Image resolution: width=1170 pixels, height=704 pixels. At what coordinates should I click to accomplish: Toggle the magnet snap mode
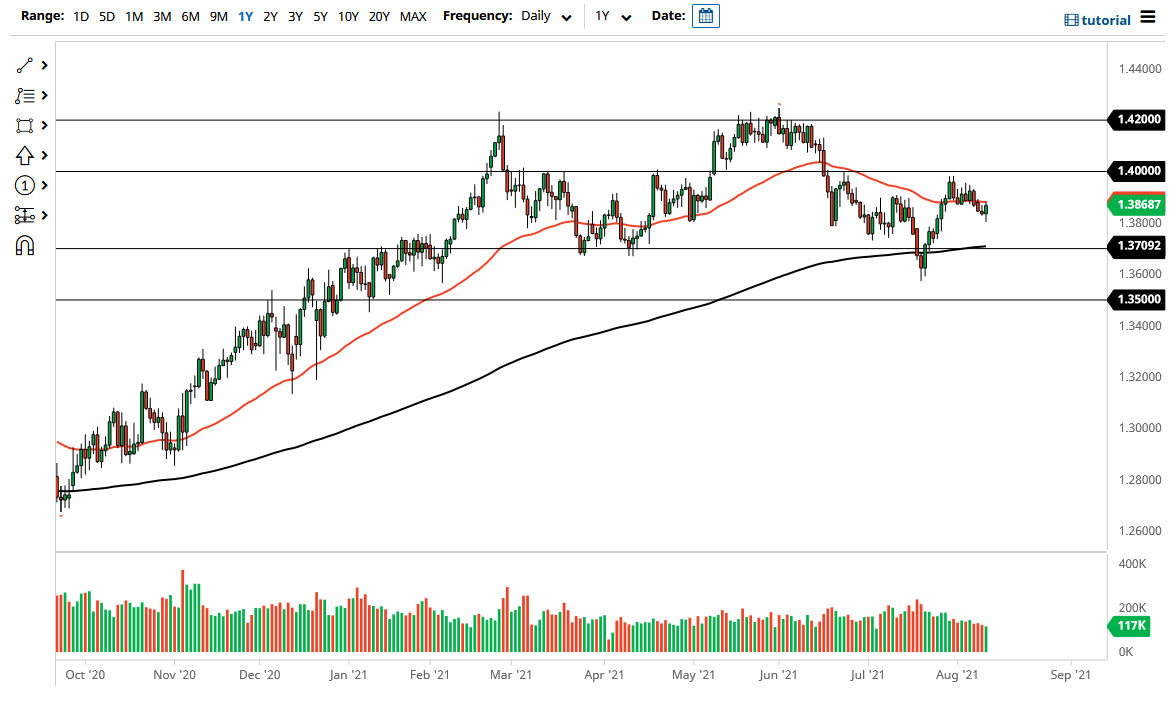pos(25,246)
